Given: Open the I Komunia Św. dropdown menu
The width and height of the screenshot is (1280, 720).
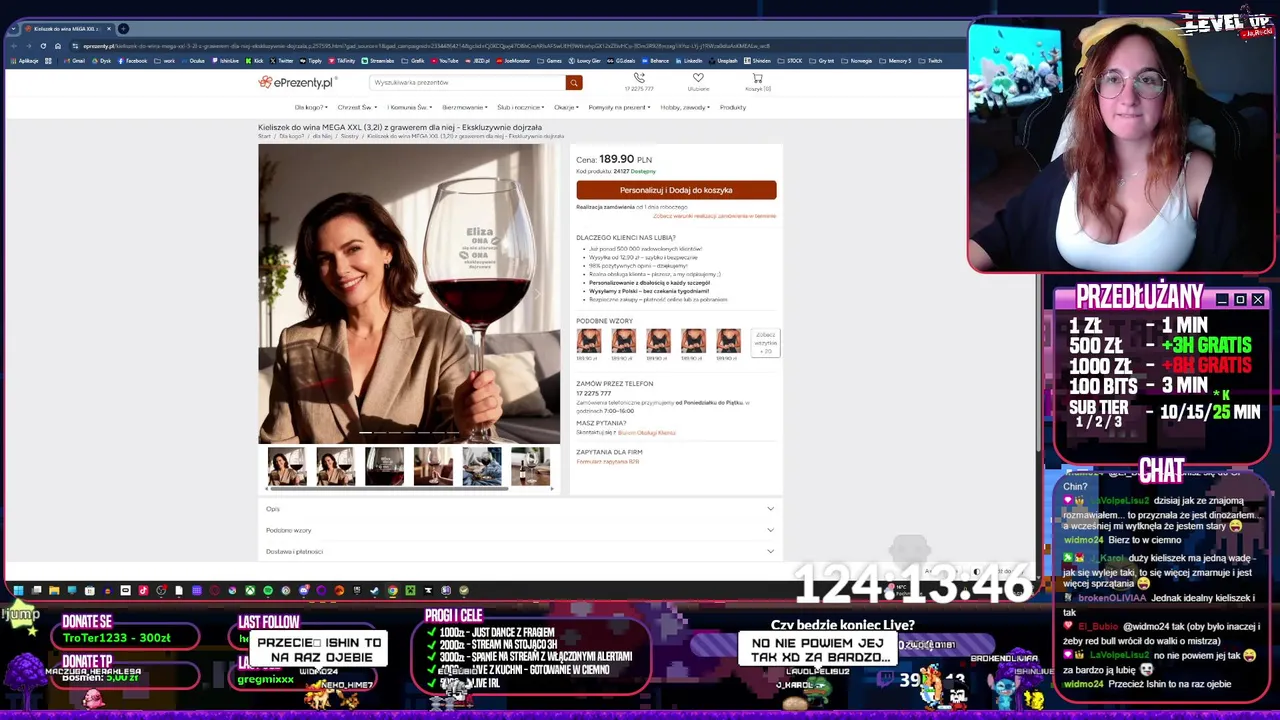Looking at the screenshot, I should click(409, 107).
